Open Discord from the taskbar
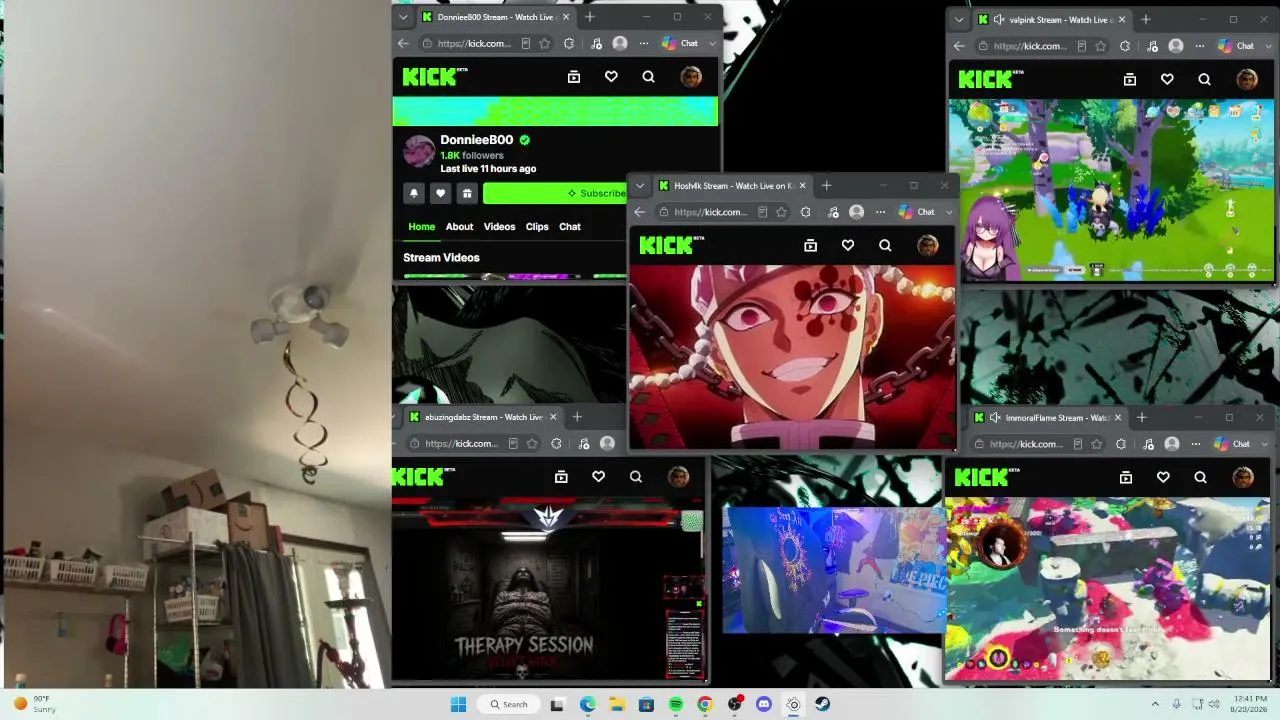 coord(764,704)
